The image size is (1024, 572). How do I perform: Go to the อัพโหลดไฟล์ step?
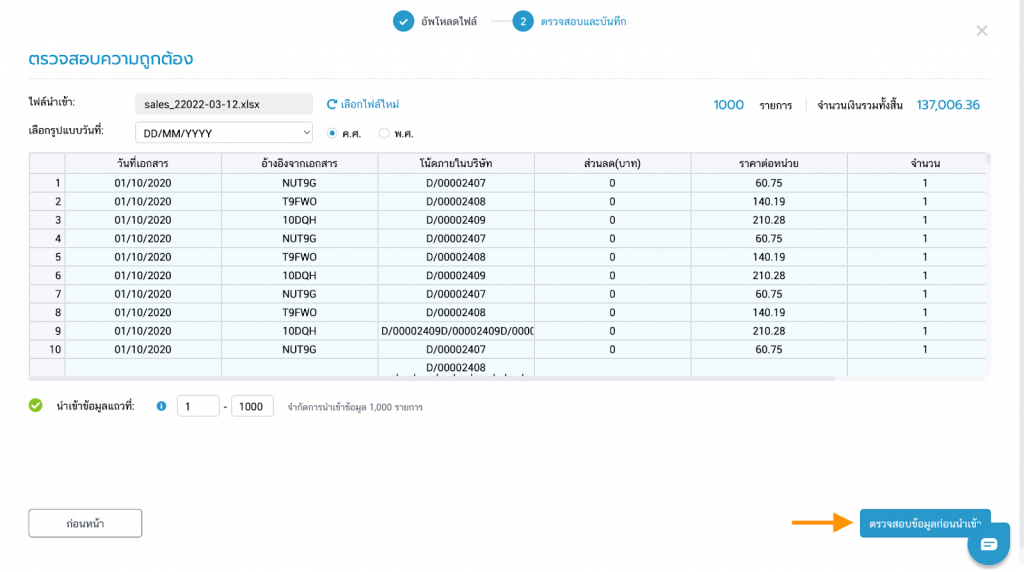point(449,22)
